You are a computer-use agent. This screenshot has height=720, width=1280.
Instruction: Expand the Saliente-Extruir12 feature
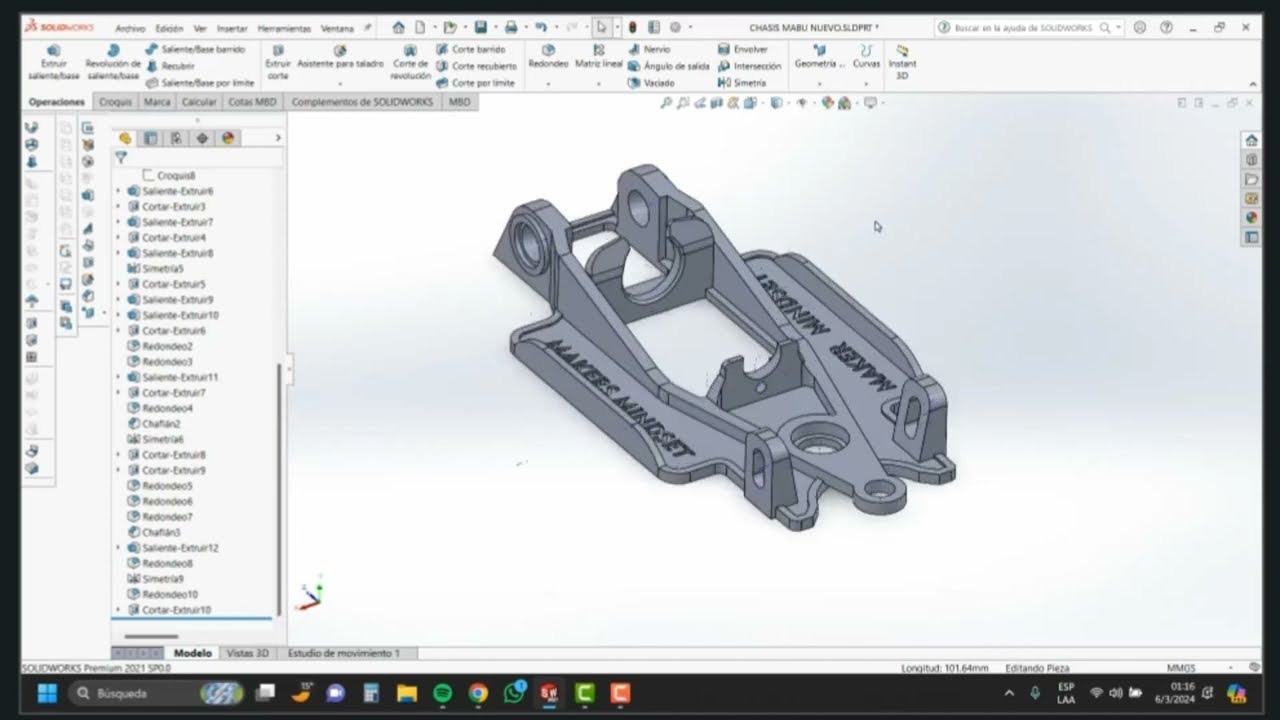[x=118, y=548]
